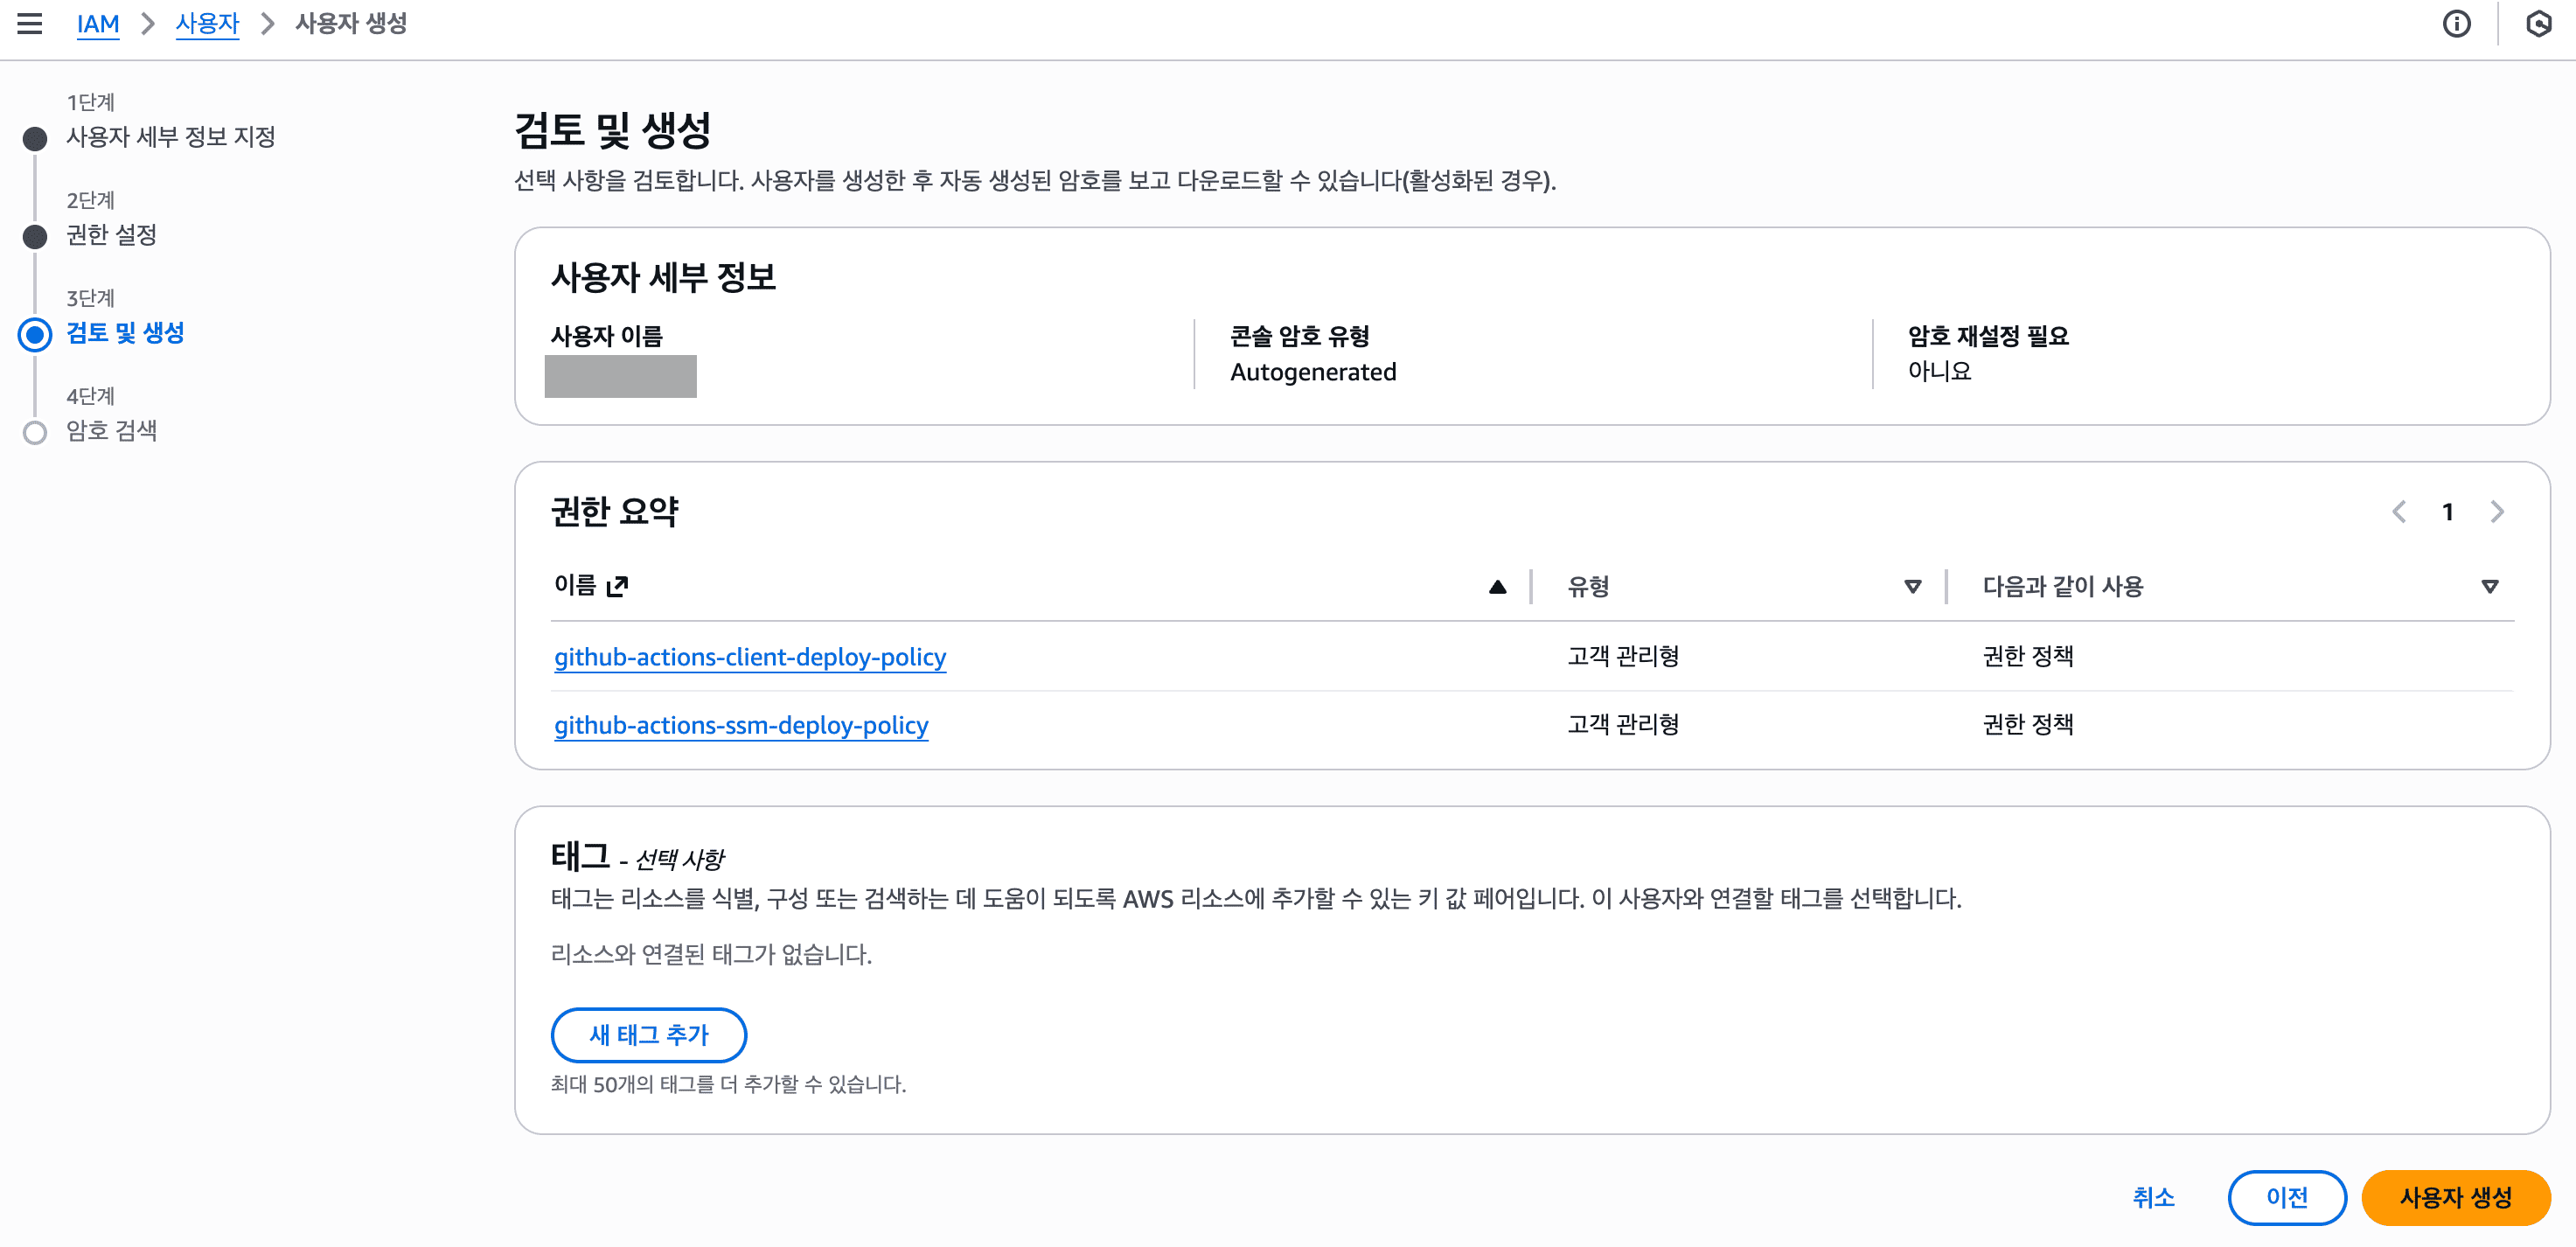This screenshot has width=2576, height=1247.
Task: Open the IAM breadcrumb menu item
Action: 98,23
